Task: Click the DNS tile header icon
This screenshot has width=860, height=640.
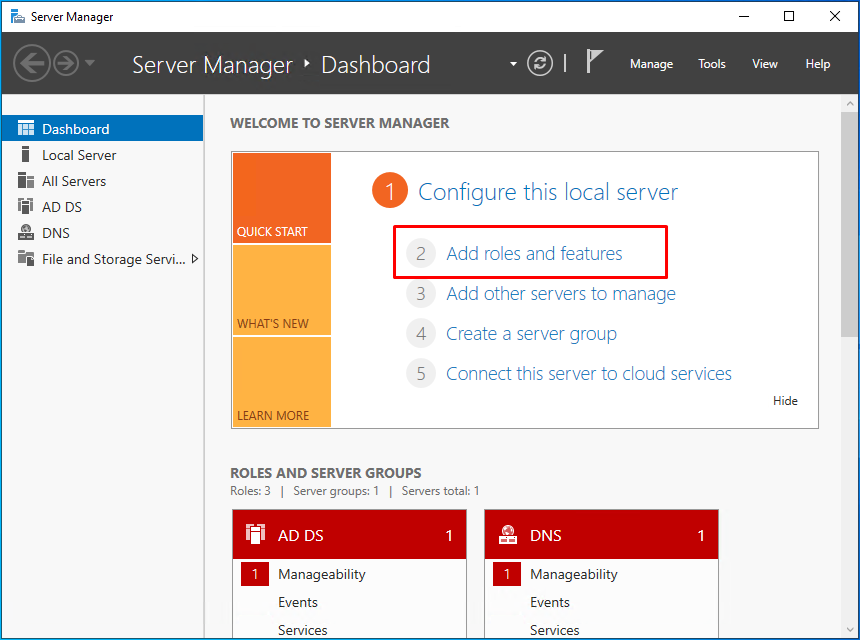Action: [507, 534]
